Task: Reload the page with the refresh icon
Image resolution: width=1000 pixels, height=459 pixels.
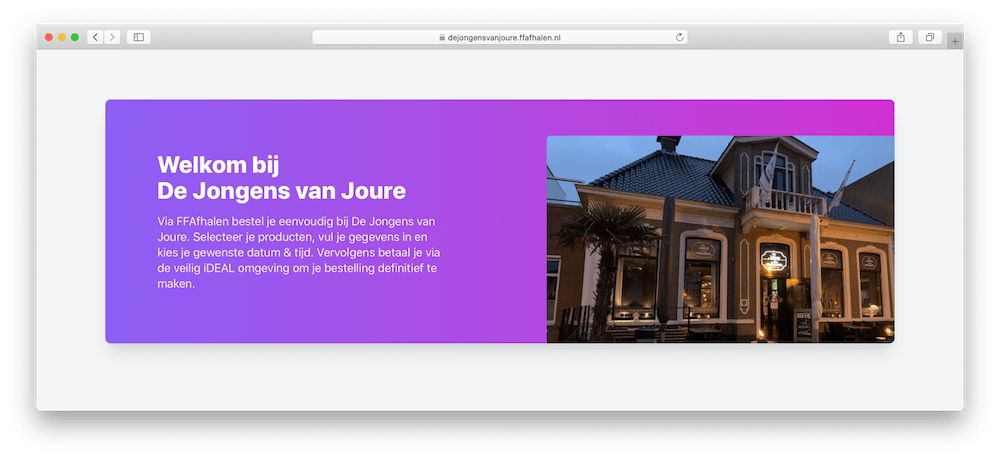Action: (680, 38)
